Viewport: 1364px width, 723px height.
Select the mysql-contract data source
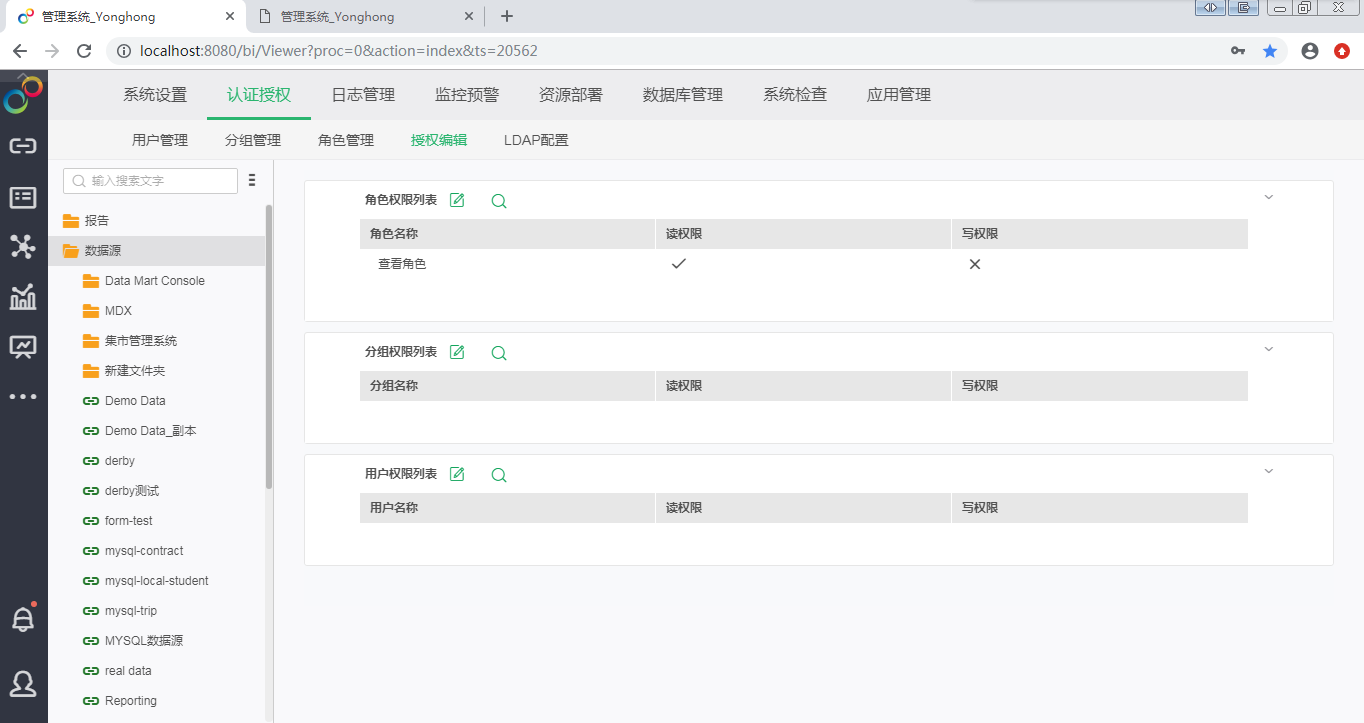[144, 551]
